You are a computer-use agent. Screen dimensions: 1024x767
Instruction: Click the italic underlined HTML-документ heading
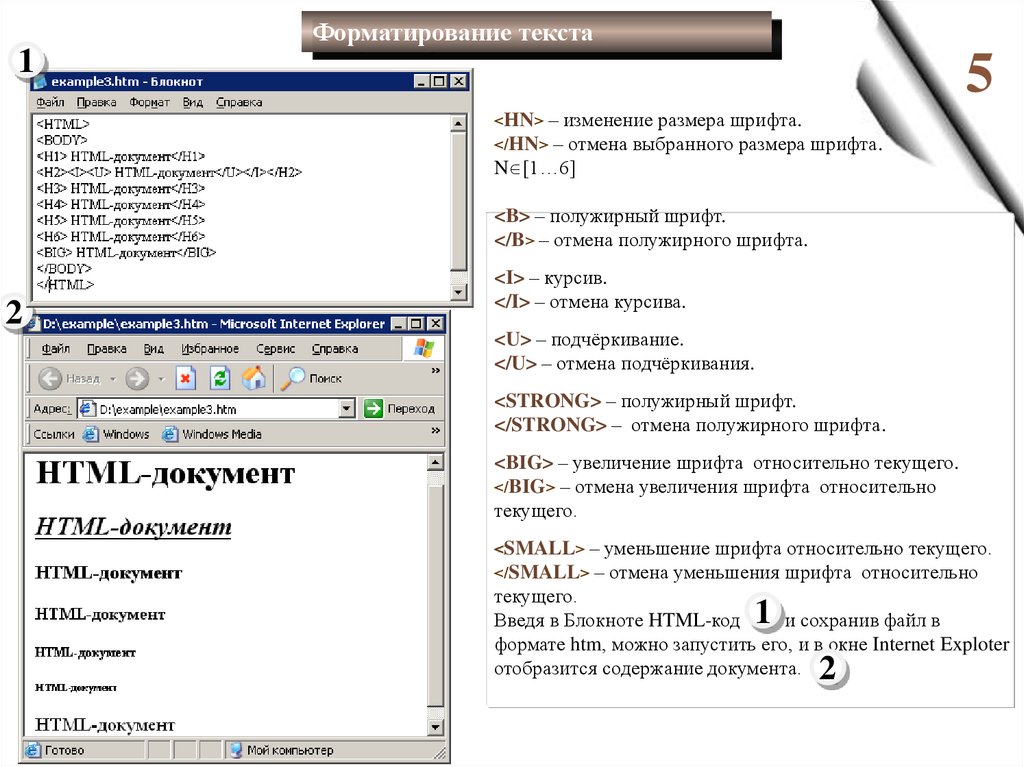pyautogui.click(x=133, y=527)
